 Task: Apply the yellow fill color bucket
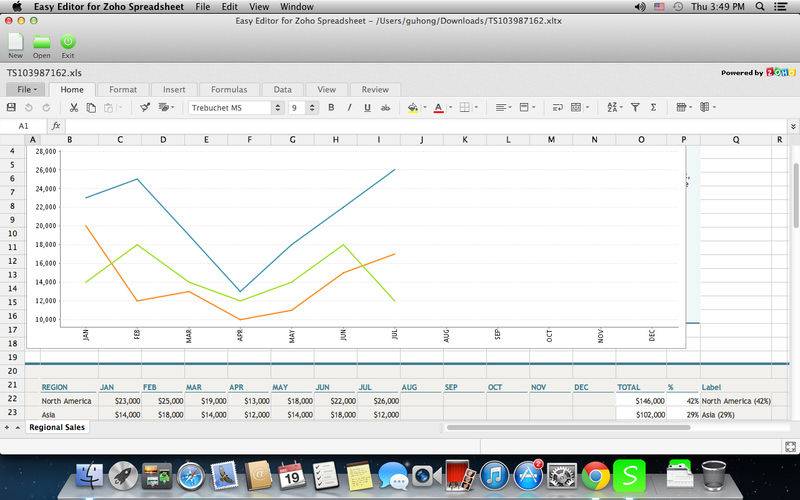coord(413,108)
